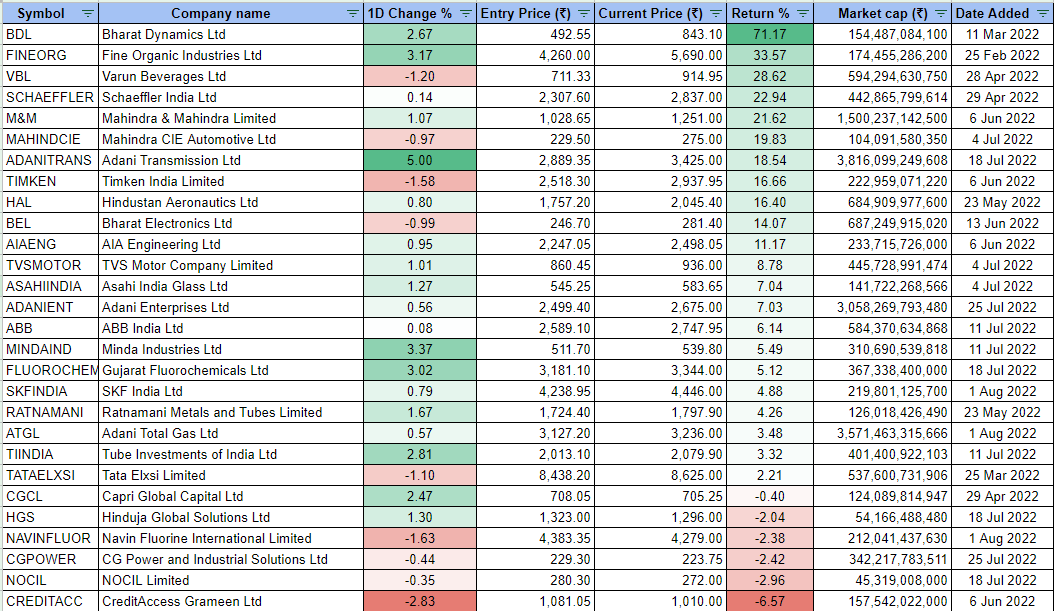
Task: Click the ADANIENT symbol cell
Action: pyautogui.click(x=50, y=307)
